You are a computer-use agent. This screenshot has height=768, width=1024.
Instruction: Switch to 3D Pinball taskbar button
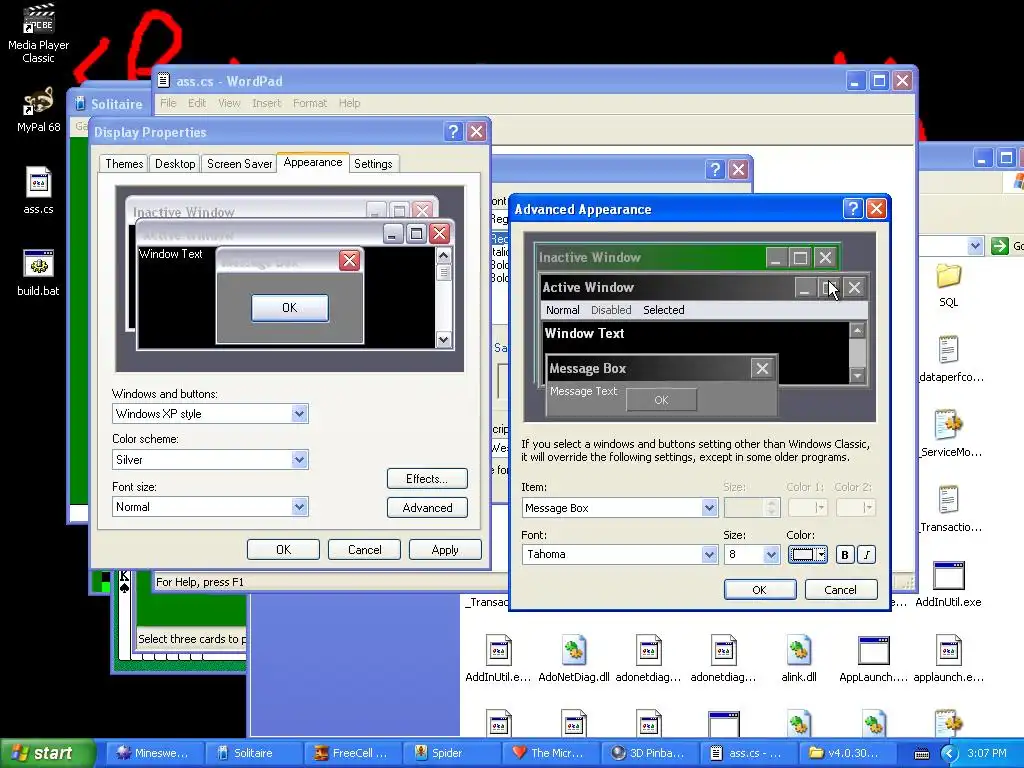(x=650, y=753)
